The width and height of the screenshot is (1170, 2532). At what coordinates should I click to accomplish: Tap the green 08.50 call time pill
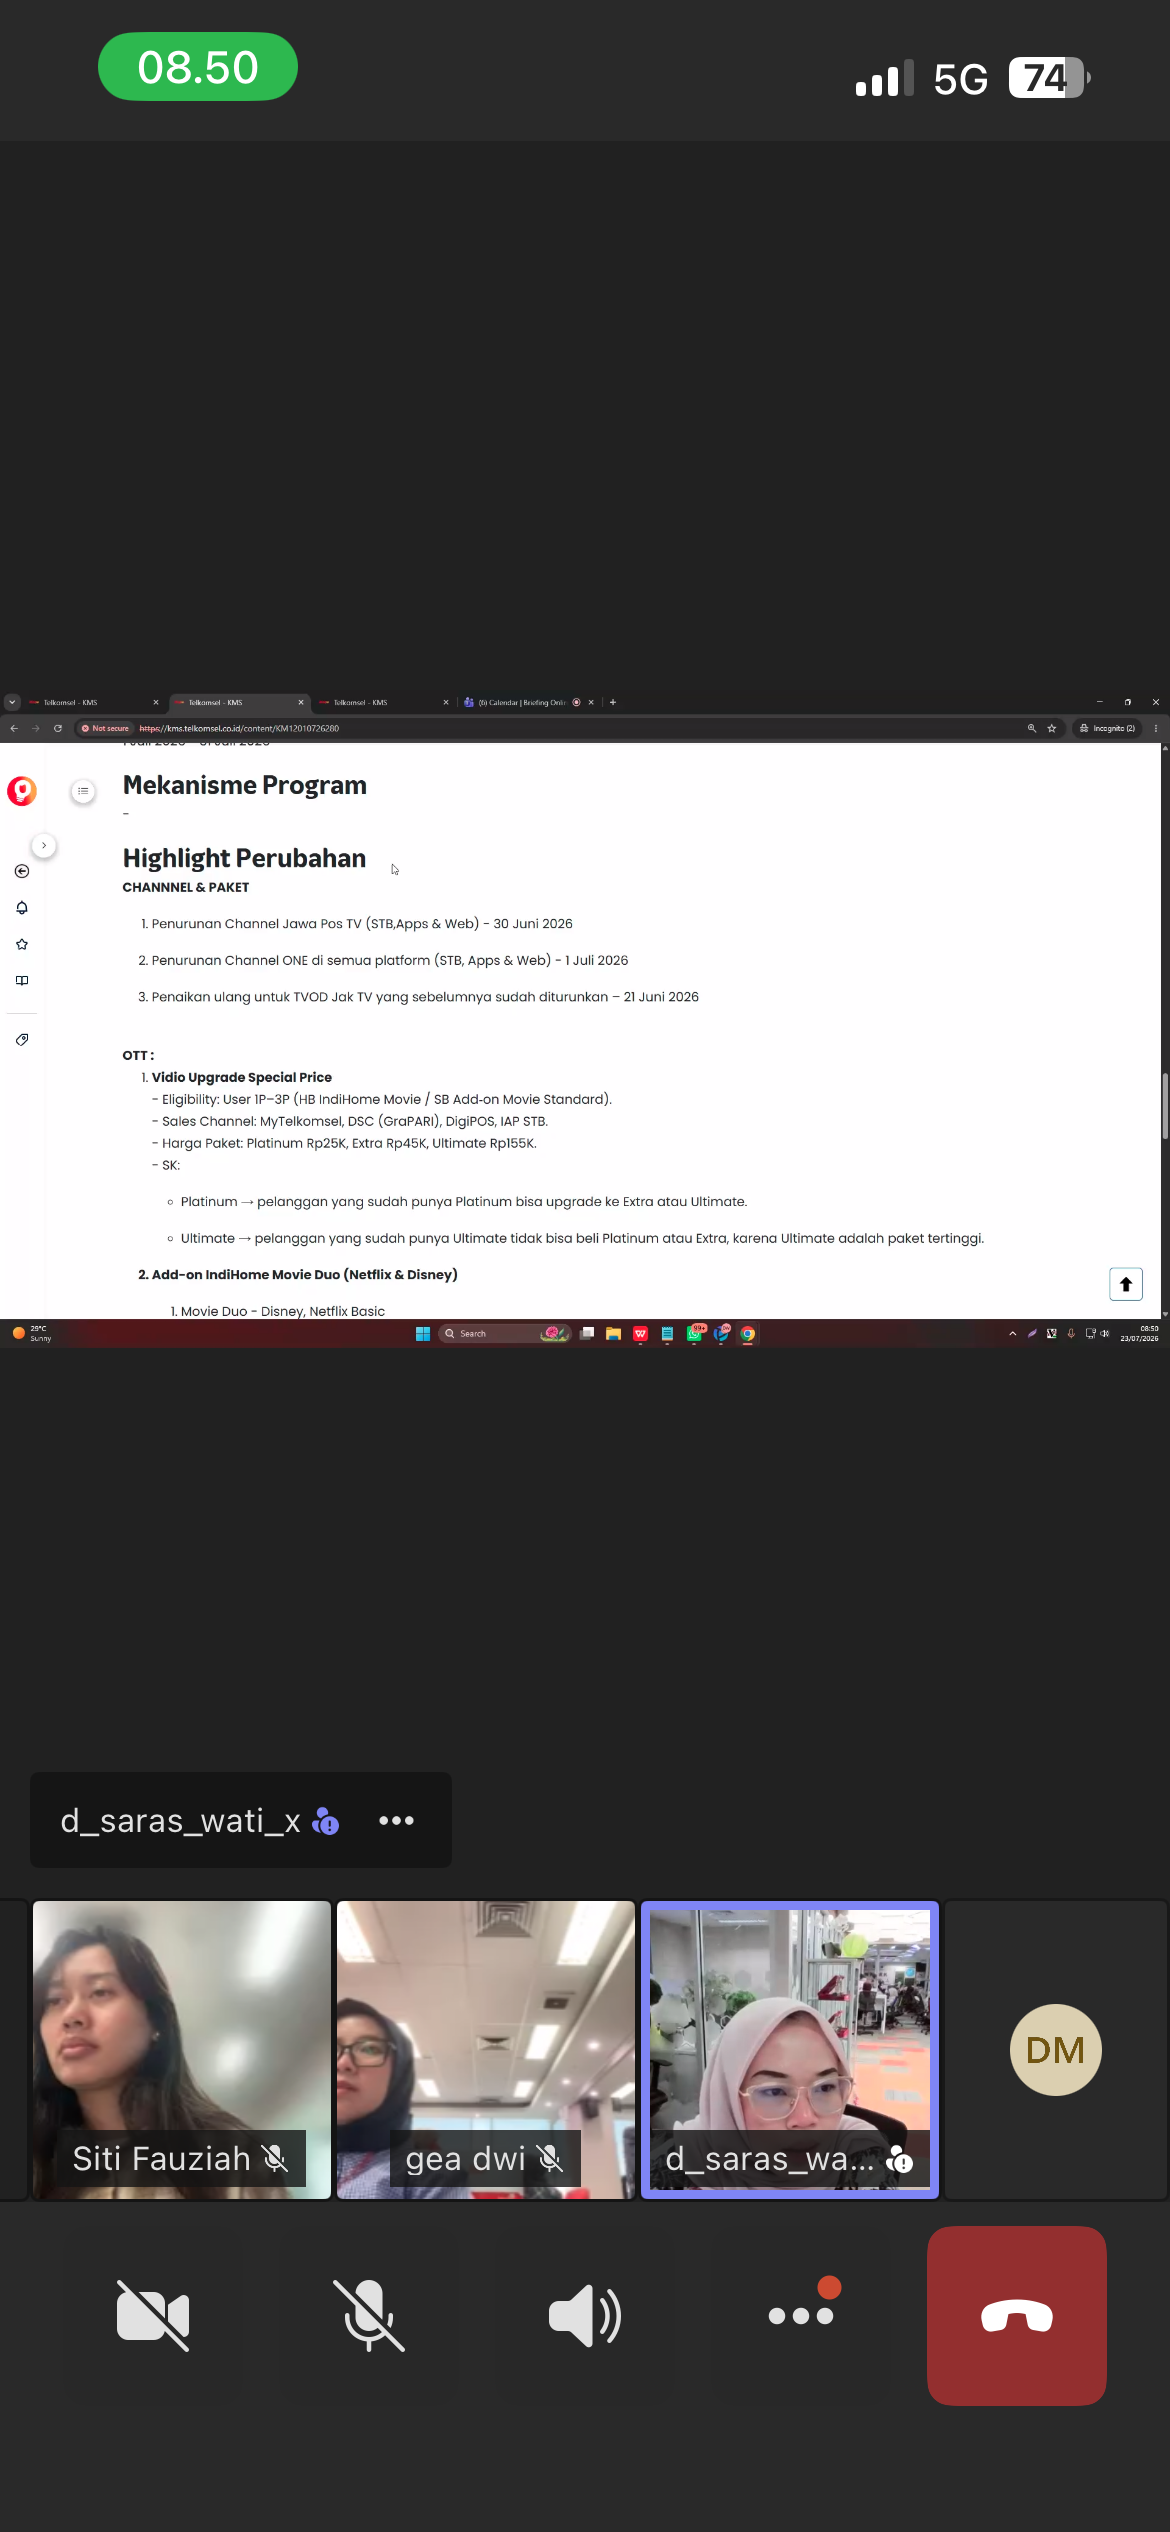[x=198, y=67]
